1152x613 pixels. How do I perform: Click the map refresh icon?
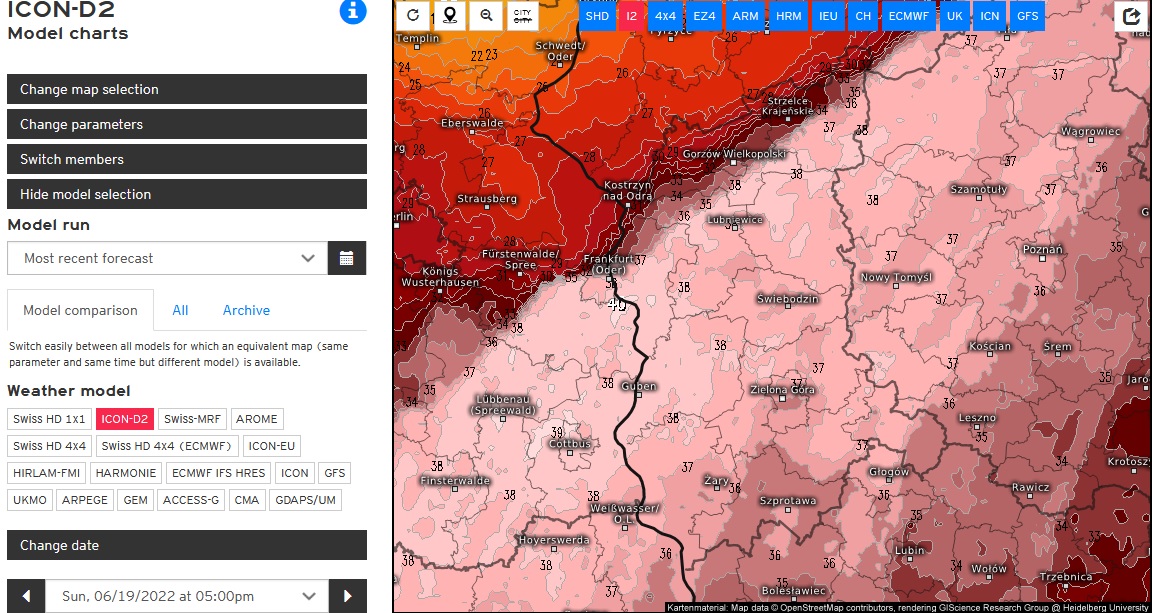pyautogui.click(x=412, y=16)
